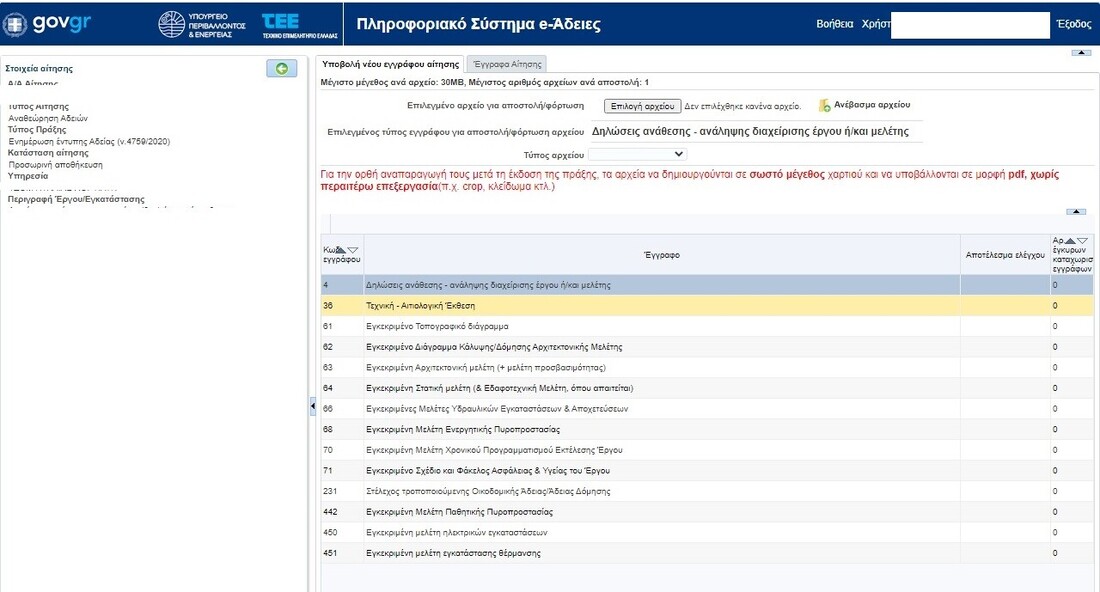Open the Βοήθεια help link
This screenshot has height=592, width=1100.
835,24
